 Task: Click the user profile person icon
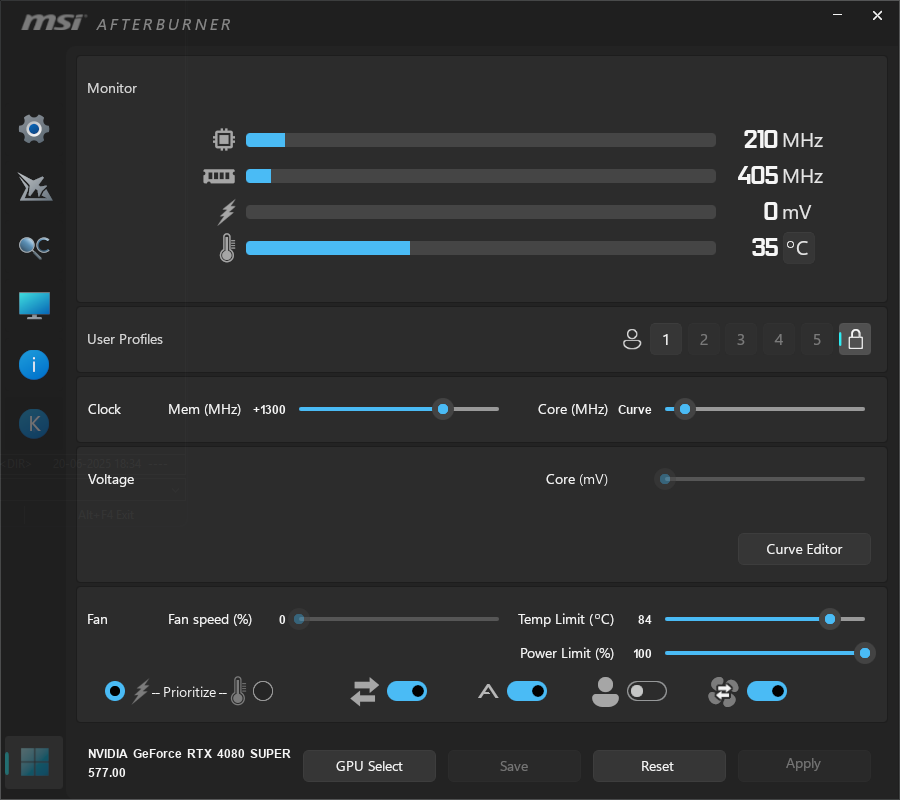pyautogui.click(x=632, y=339)
